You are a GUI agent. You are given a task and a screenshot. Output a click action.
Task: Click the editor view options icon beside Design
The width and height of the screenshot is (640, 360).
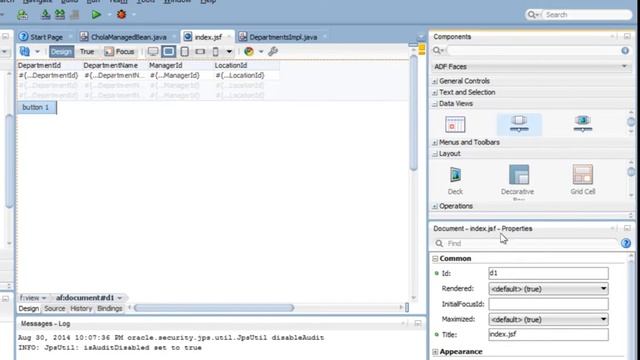(25, 51)
